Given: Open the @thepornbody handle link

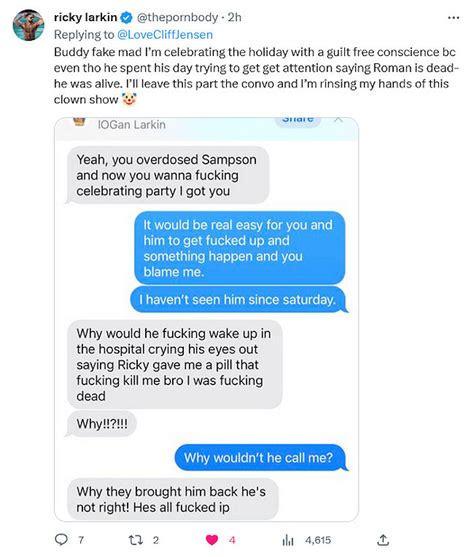Looking at the screenshot, I should (x=177, y=17).
